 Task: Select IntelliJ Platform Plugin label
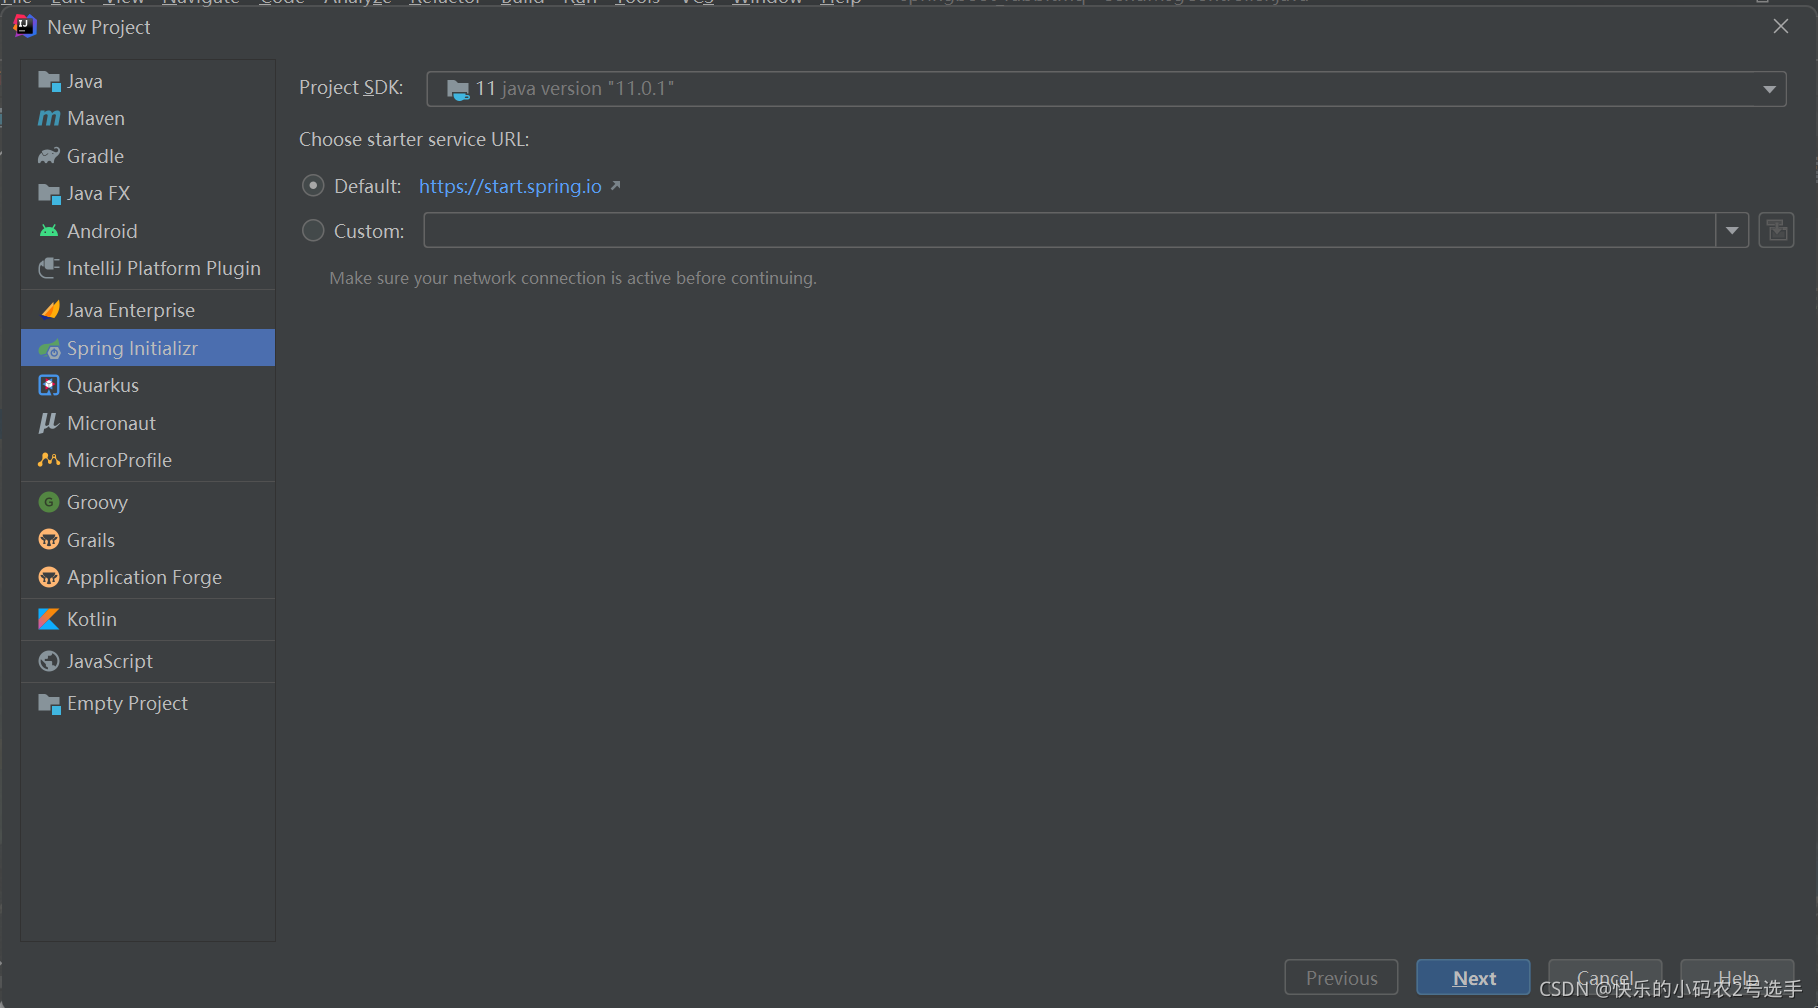(x=164, y=268)
